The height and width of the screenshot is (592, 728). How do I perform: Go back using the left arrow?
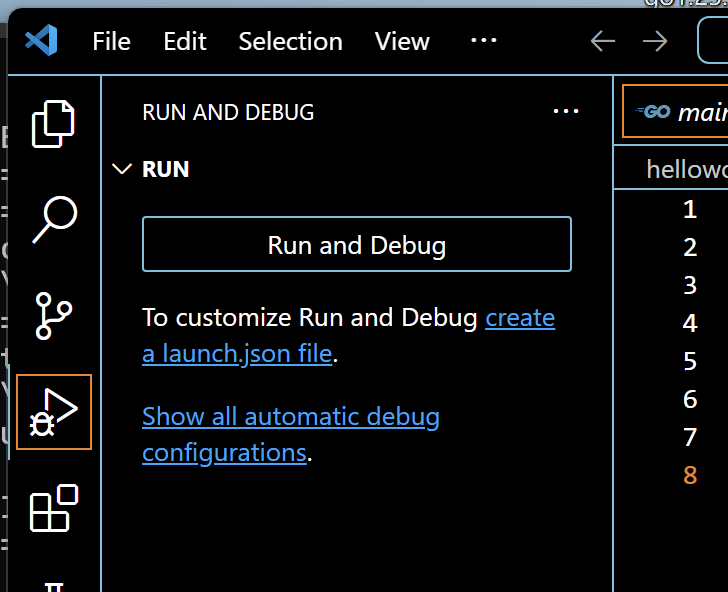603,41
